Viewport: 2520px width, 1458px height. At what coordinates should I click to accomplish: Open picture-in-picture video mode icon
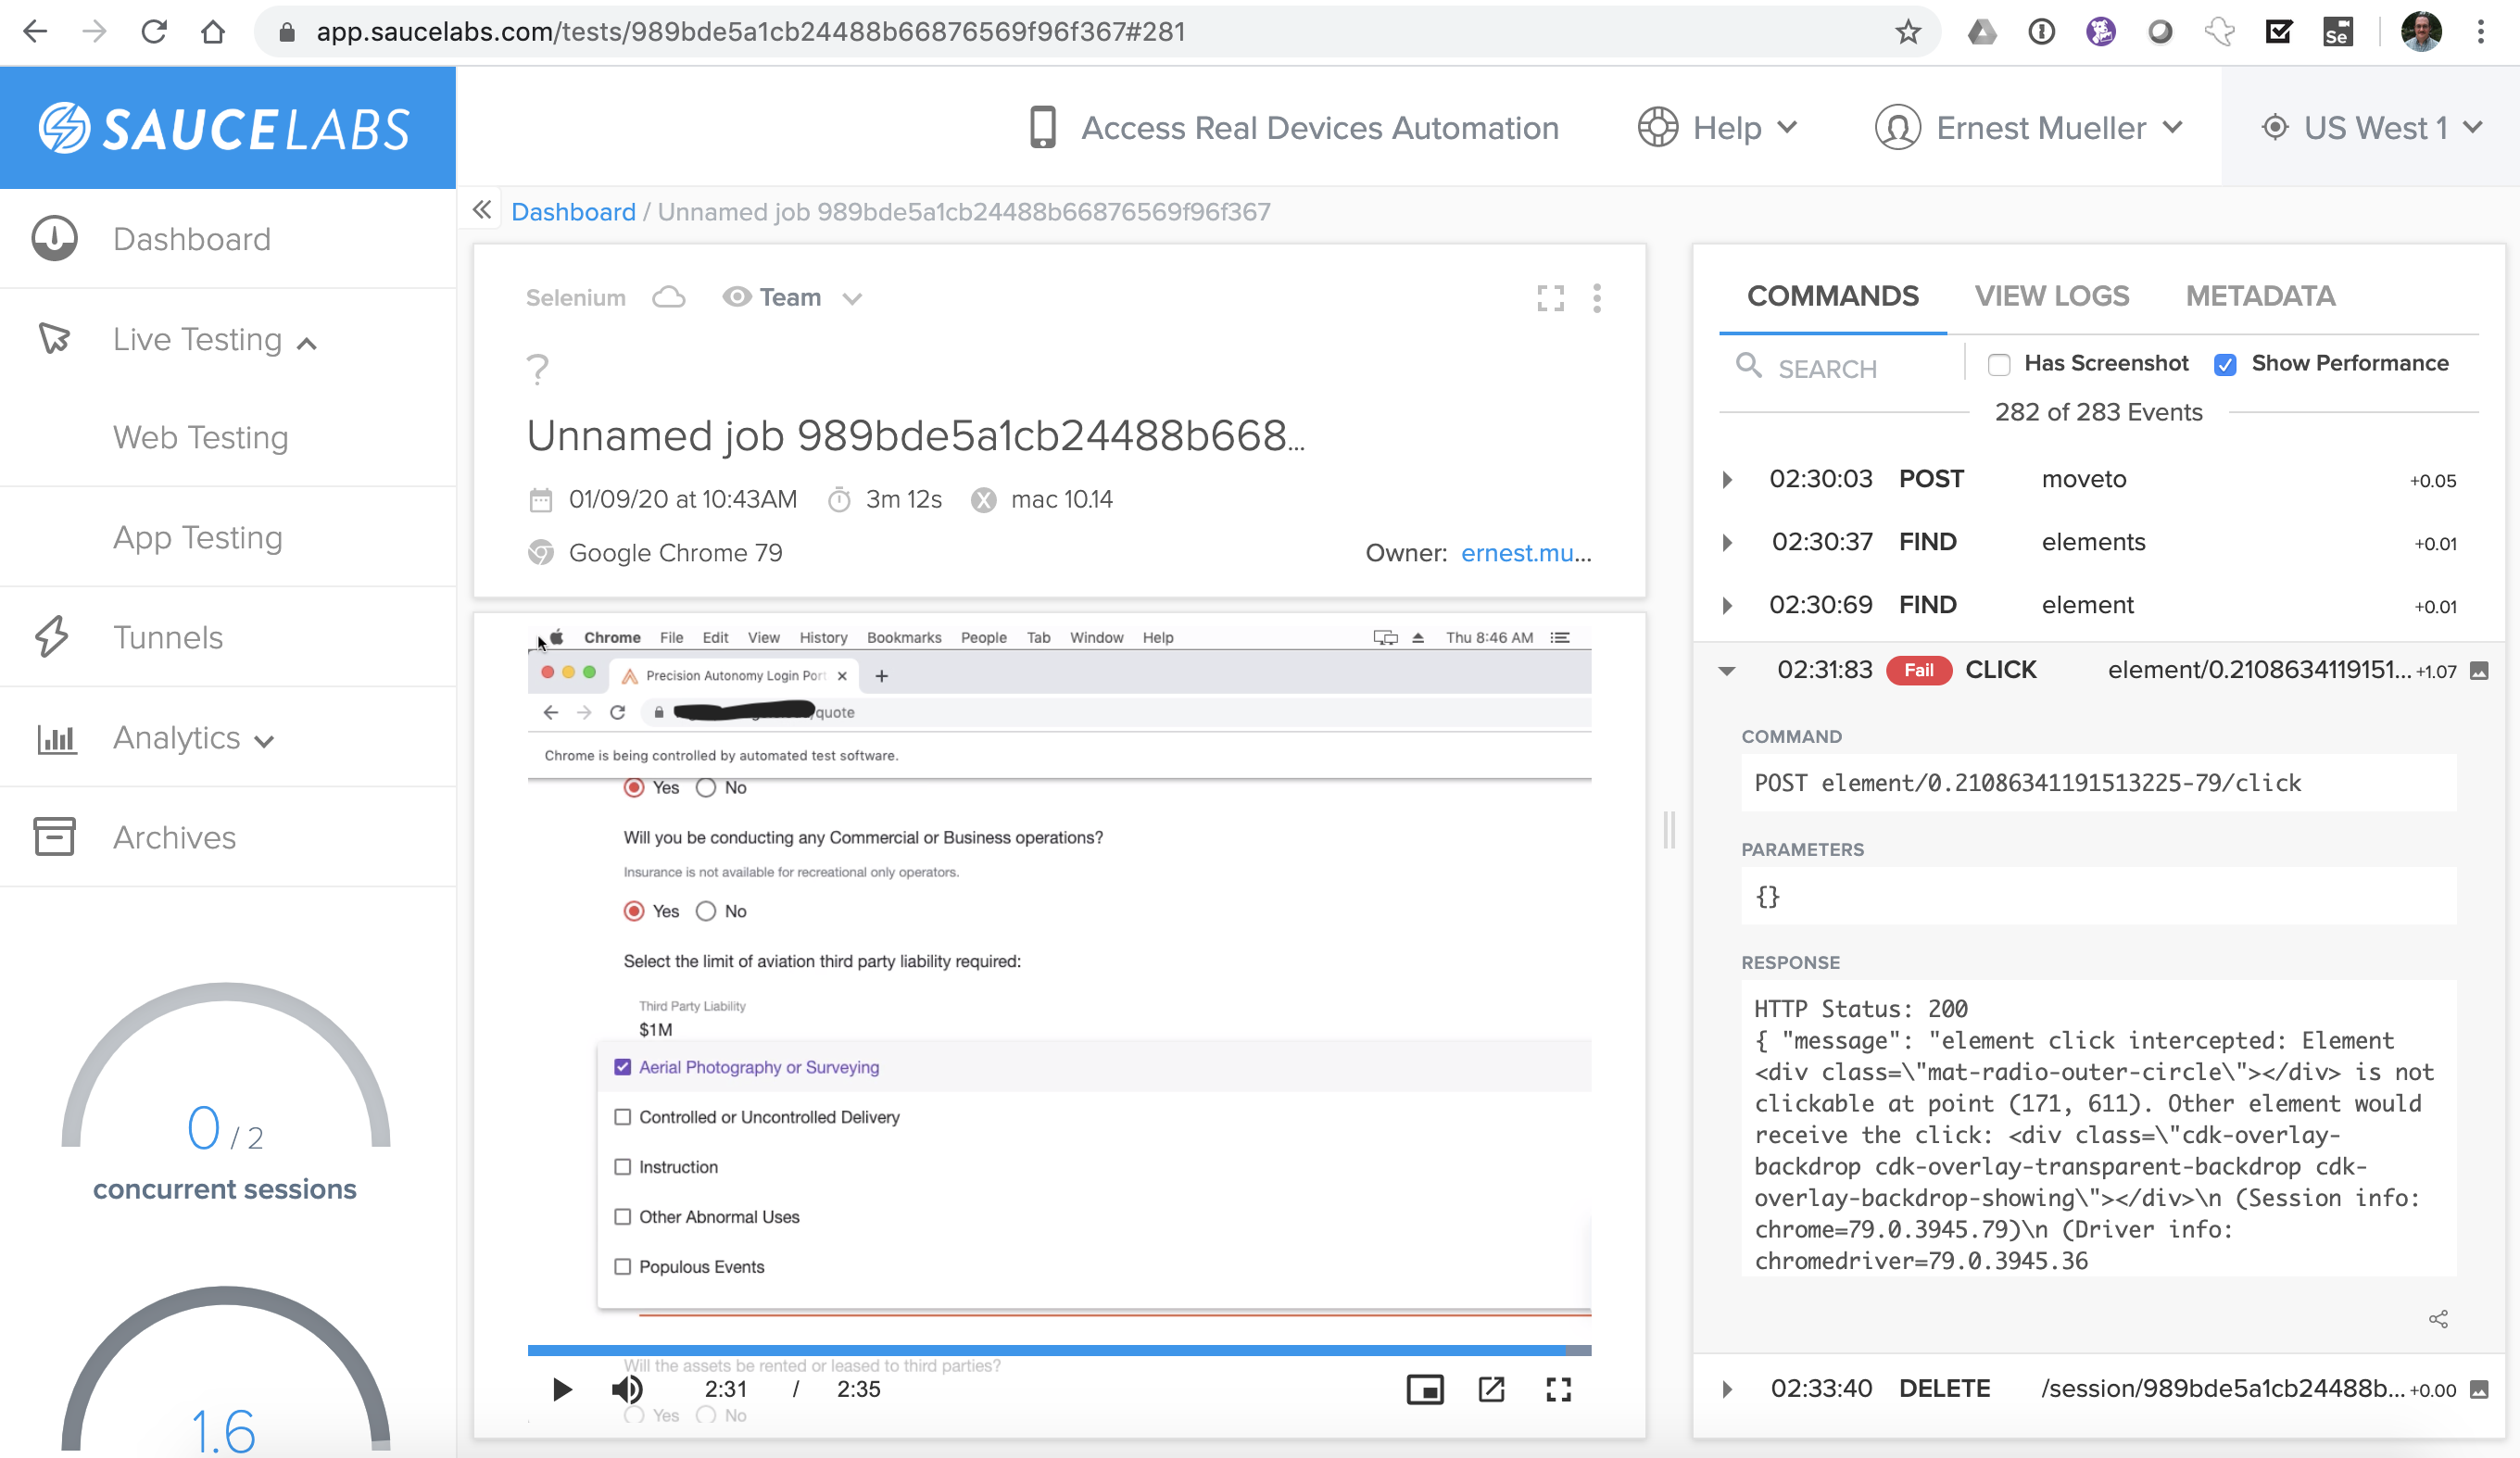(1424, 1389)
